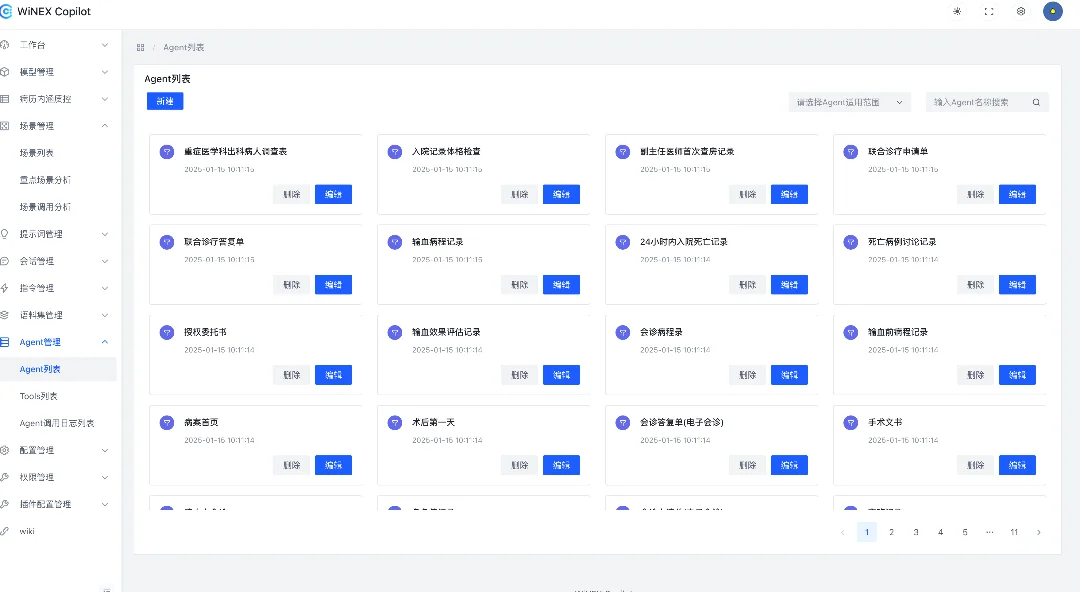Image resolution: width=1080 pixels, height=592 pixels.
Task: Click the search magnifier icon in Agent search
Action: (1037, 102)
